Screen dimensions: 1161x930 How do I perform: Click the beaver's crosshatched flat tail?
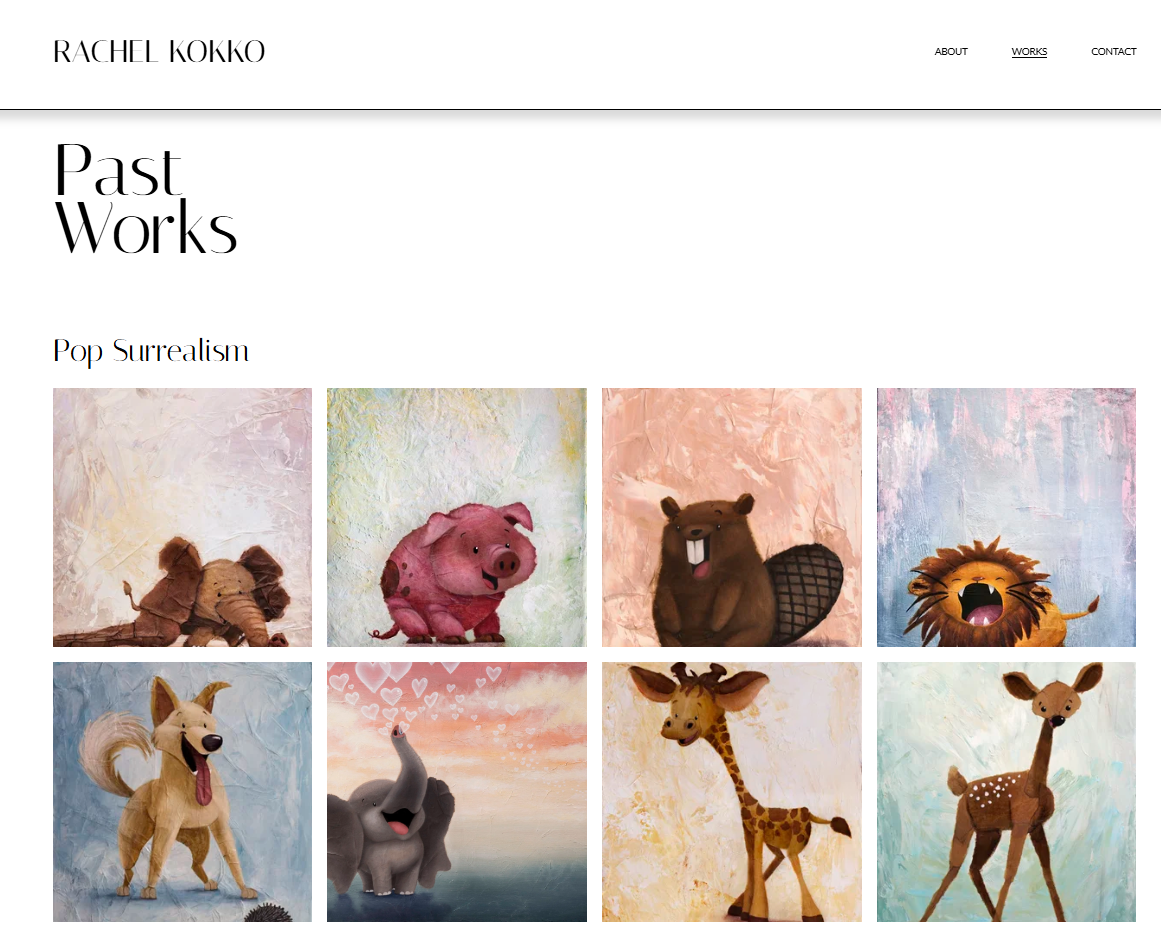[806, 591]
